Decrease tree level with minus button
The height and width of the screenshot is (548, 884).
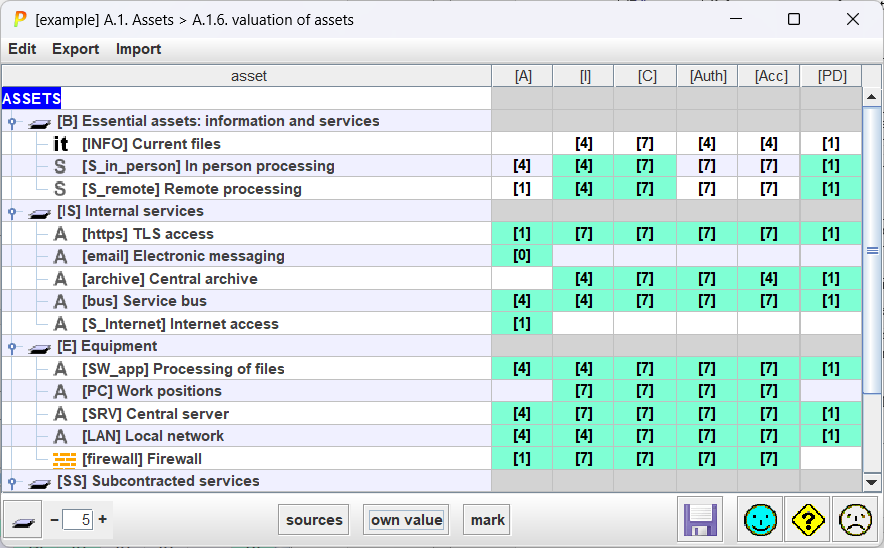tap(54, 519)
